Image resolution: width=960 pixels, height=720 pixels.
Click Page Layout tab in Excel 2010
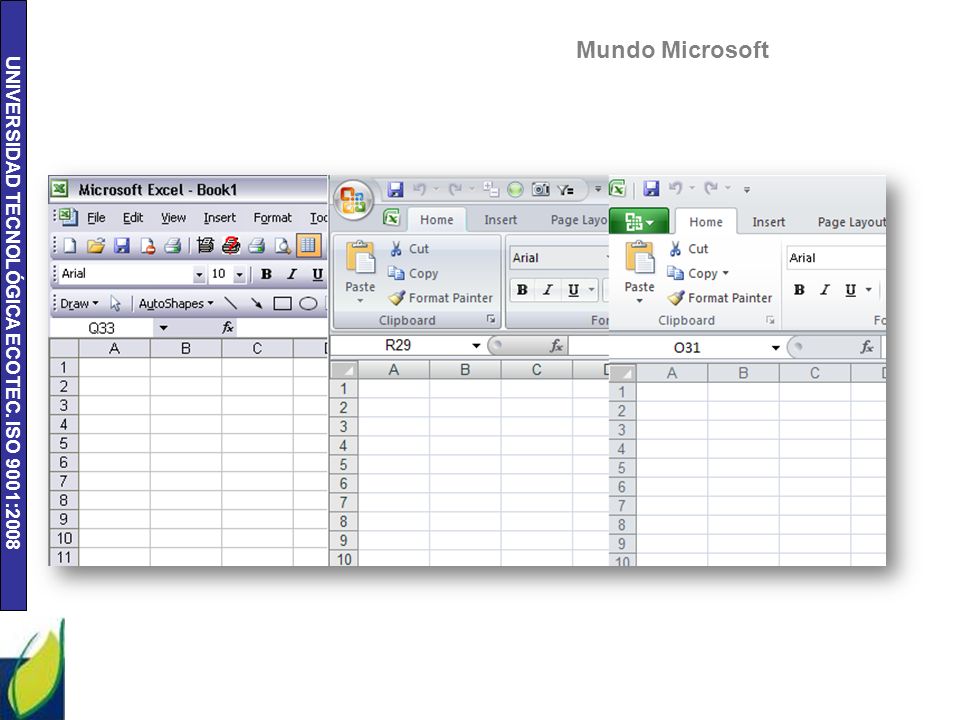click(852, 222)
